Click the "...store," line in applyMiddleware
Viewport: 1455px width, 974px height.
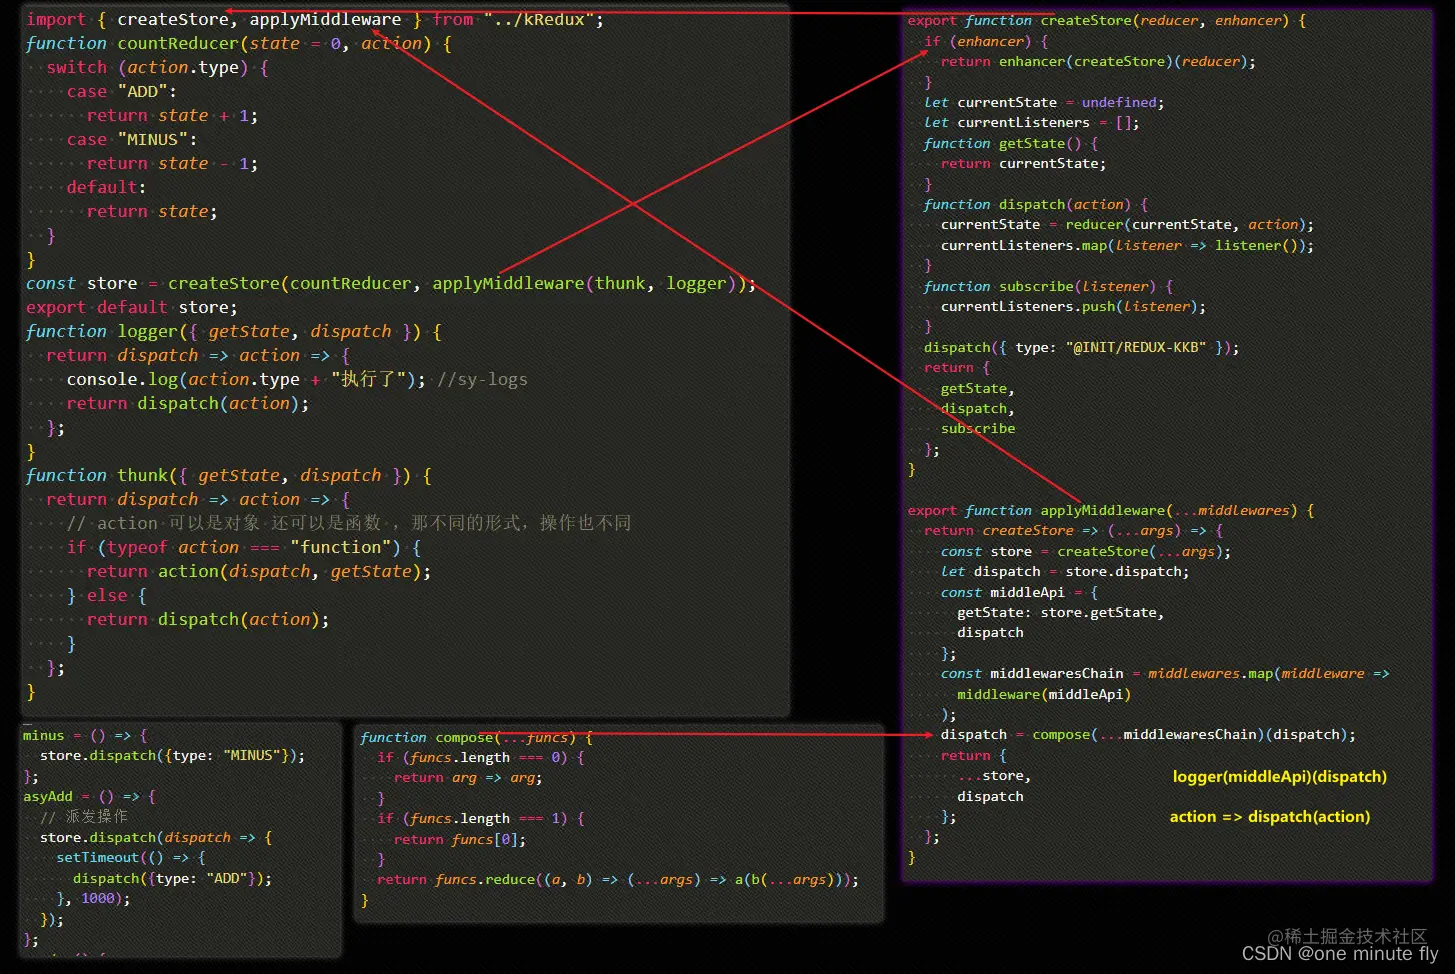[994, 775]
